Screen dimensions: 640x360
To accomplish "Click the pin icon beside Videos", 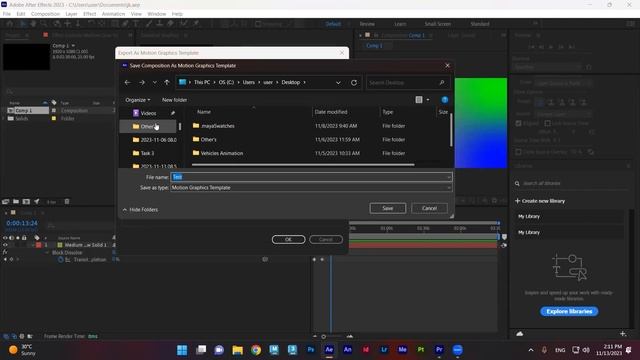I will coord(173,113).
